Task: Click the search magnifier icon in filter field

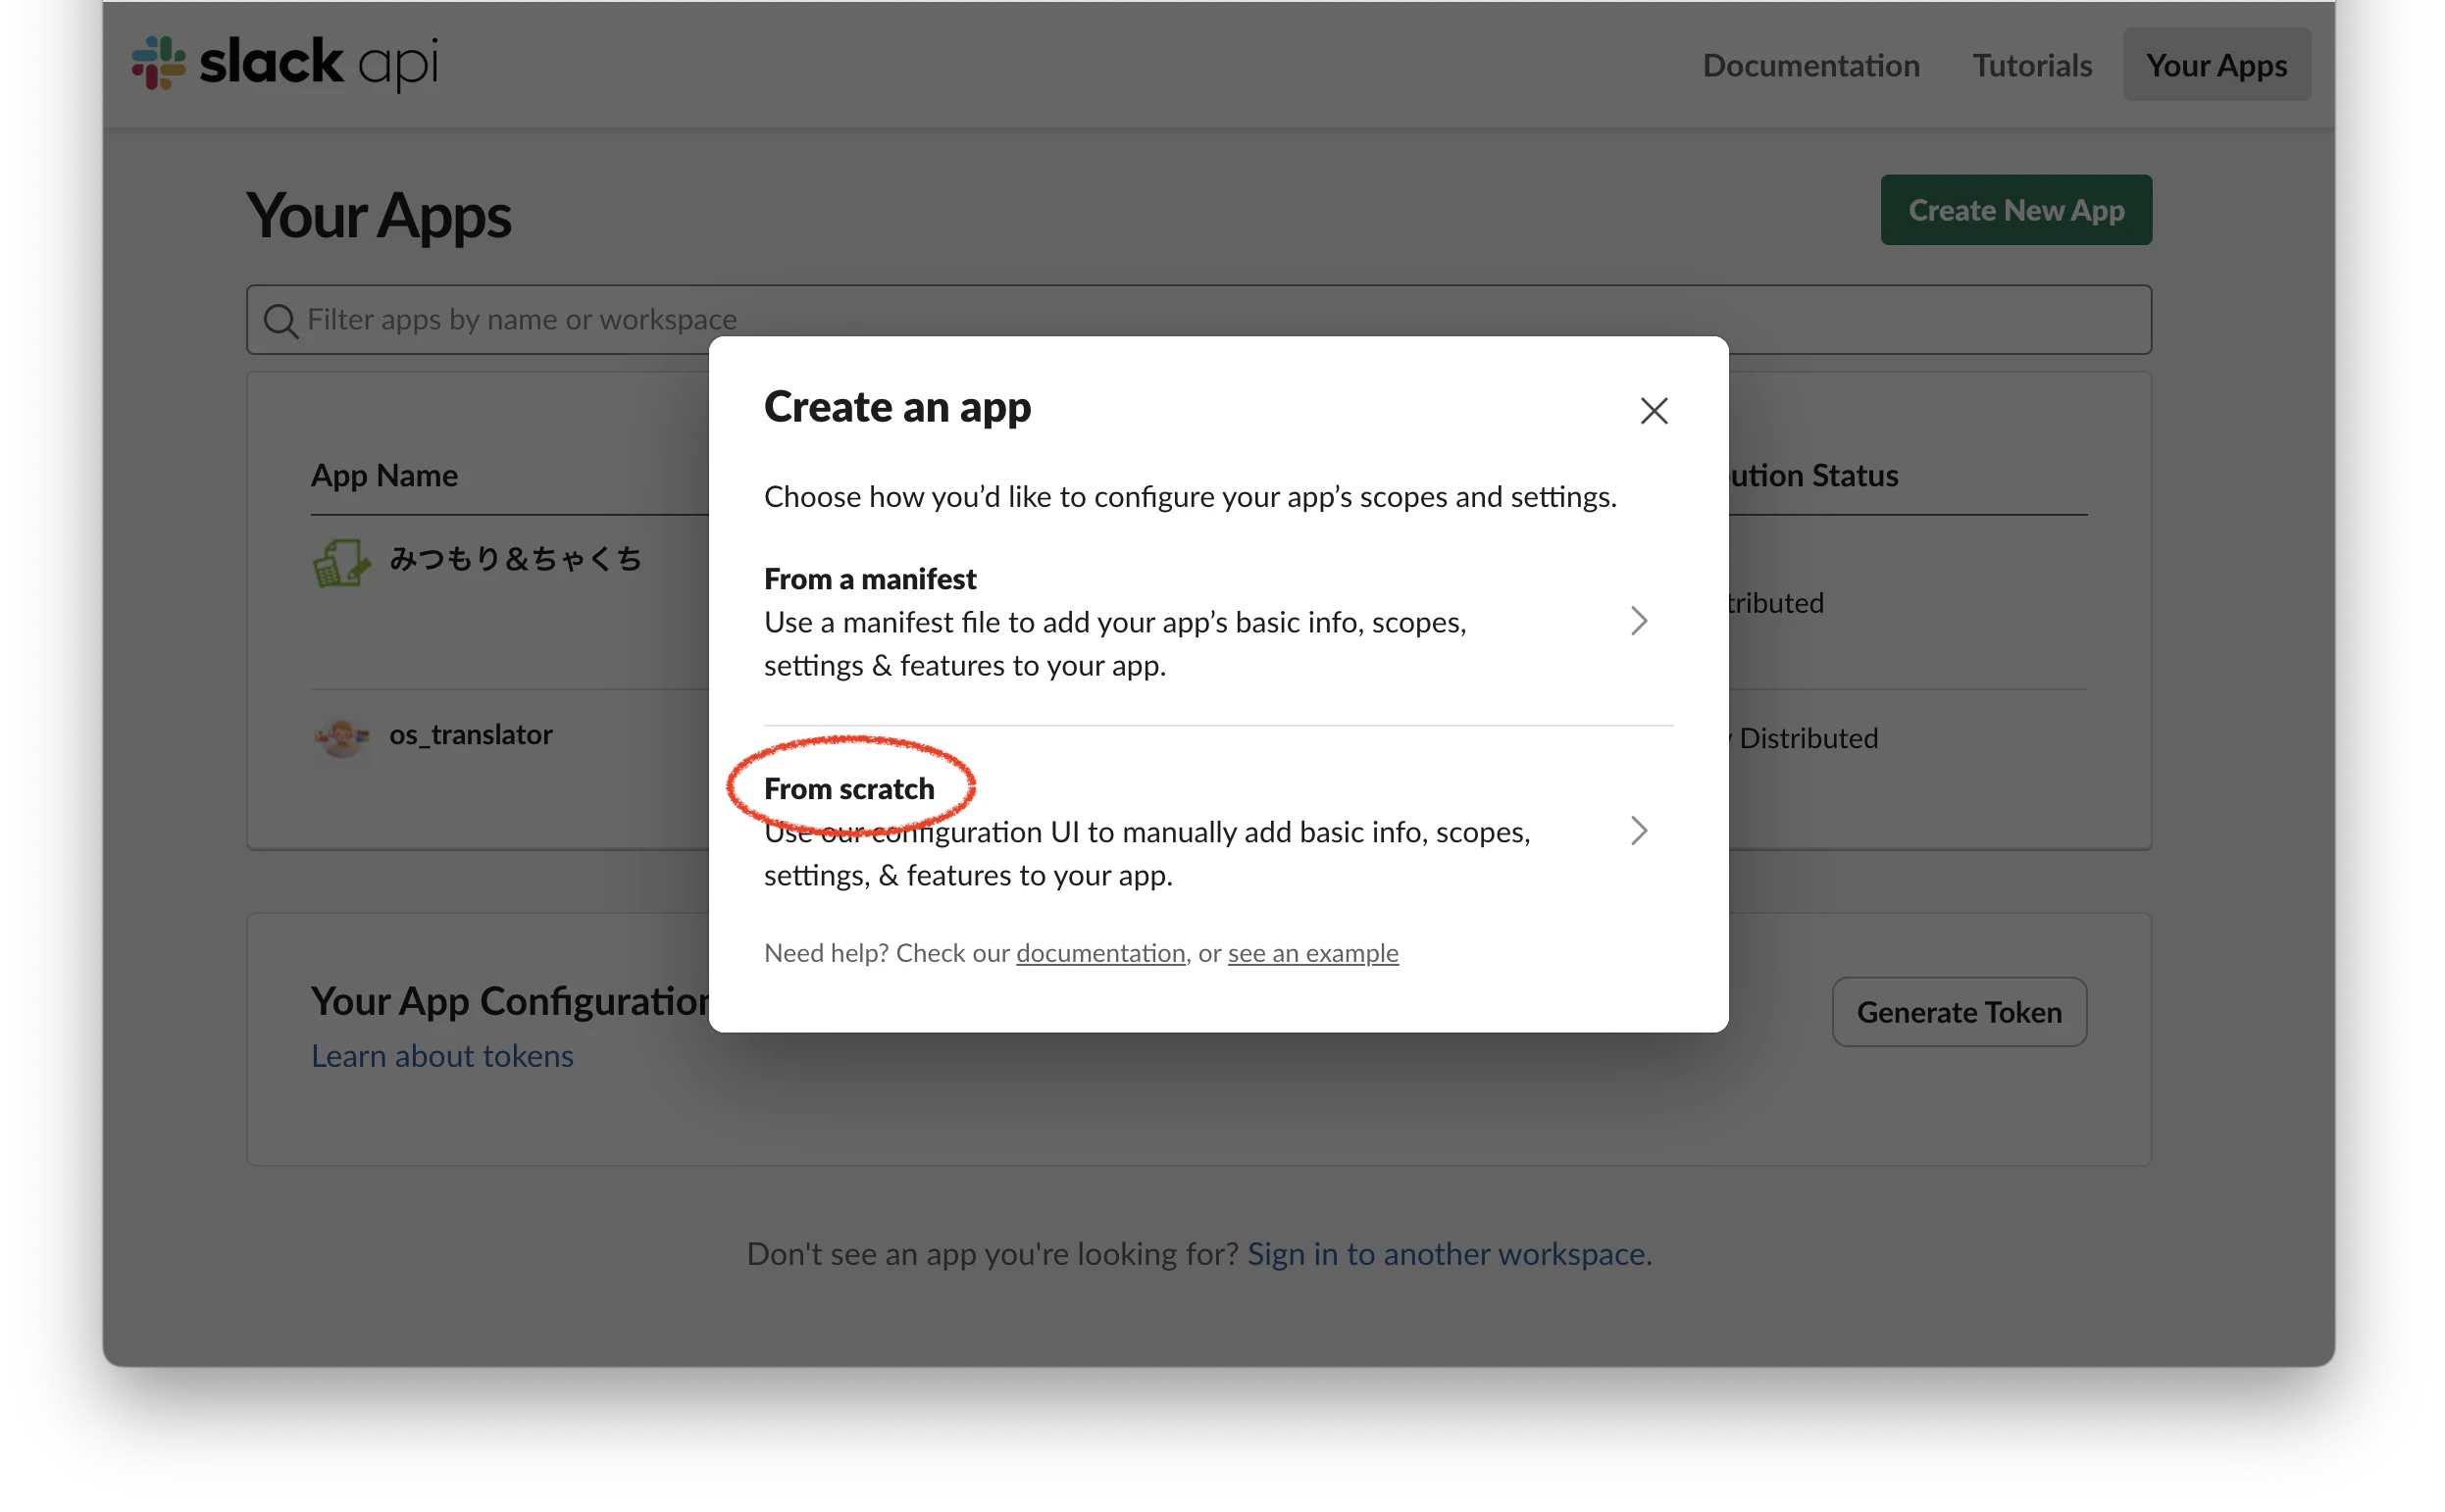Action: [x=280, y=321]
